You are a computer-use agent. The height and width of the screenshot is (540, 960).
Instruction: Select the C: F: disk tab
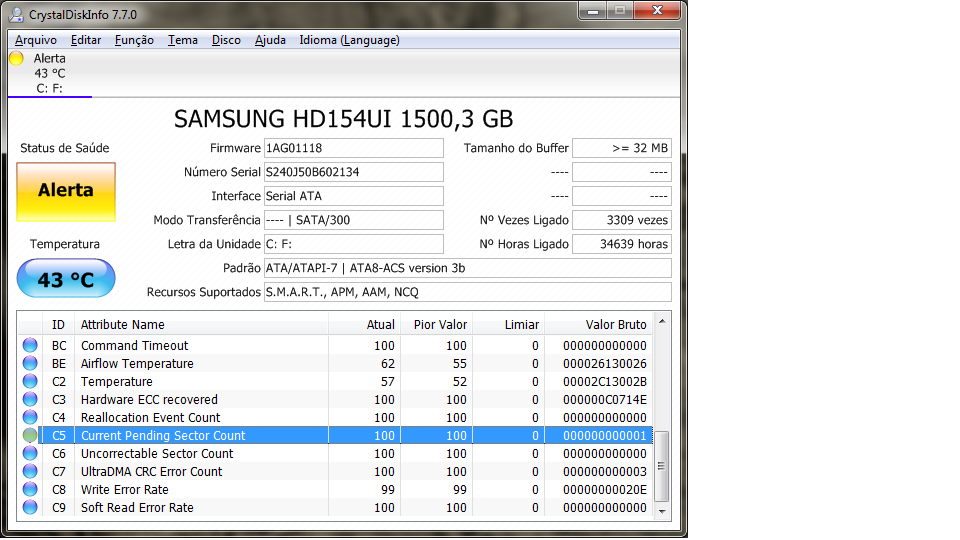(x=50, y=73)
